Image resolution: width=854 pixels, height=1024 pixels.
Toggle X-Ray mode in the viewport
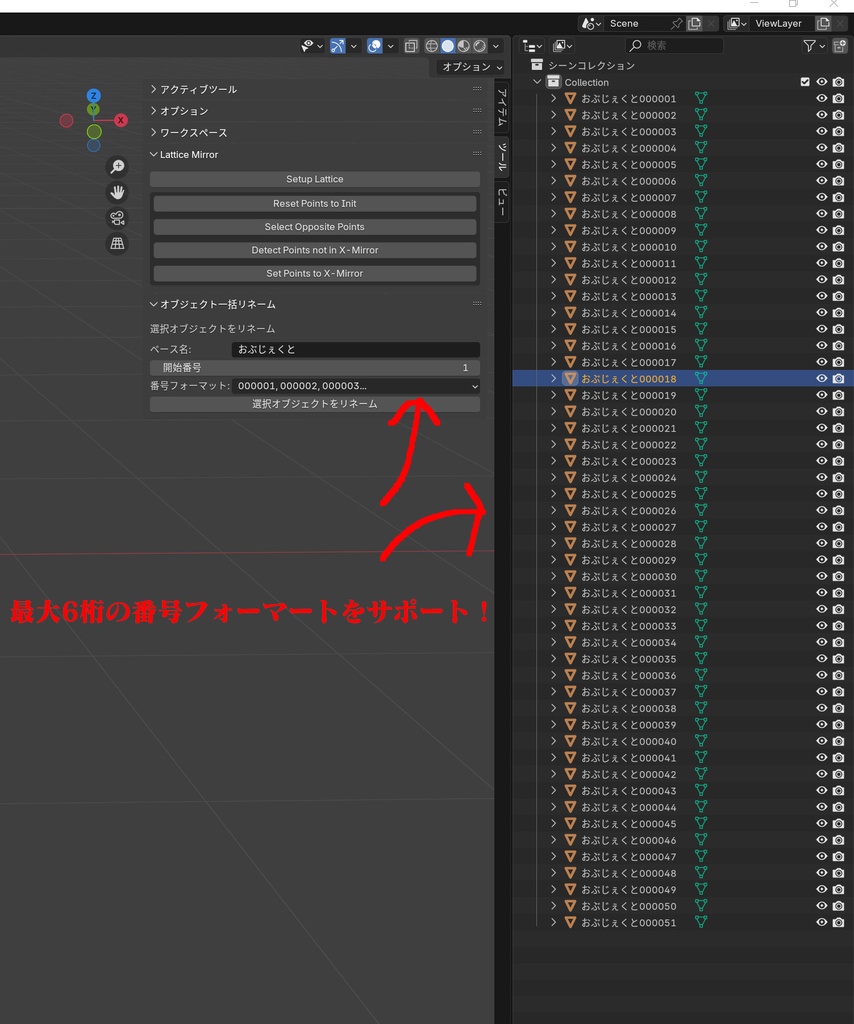[411, 46]
